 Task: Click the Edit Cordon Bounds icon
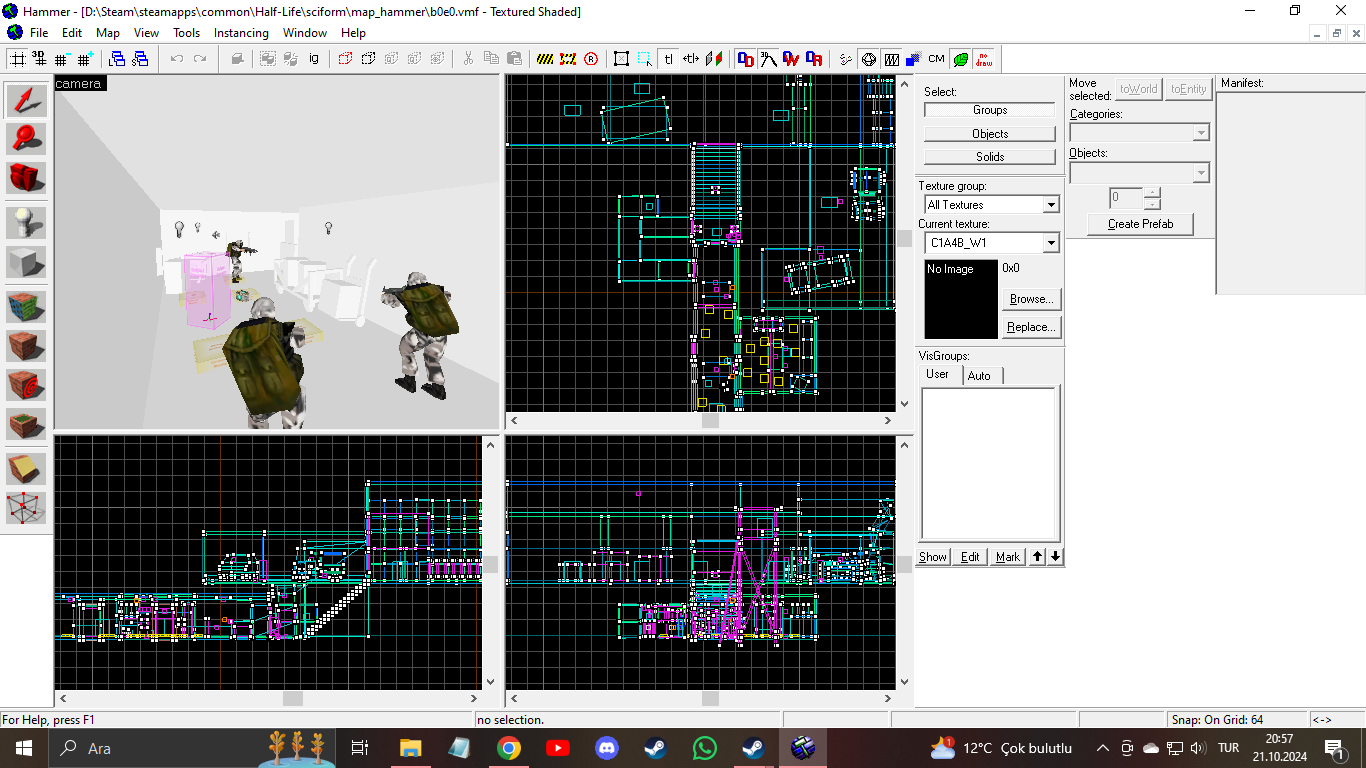point(568,59)
